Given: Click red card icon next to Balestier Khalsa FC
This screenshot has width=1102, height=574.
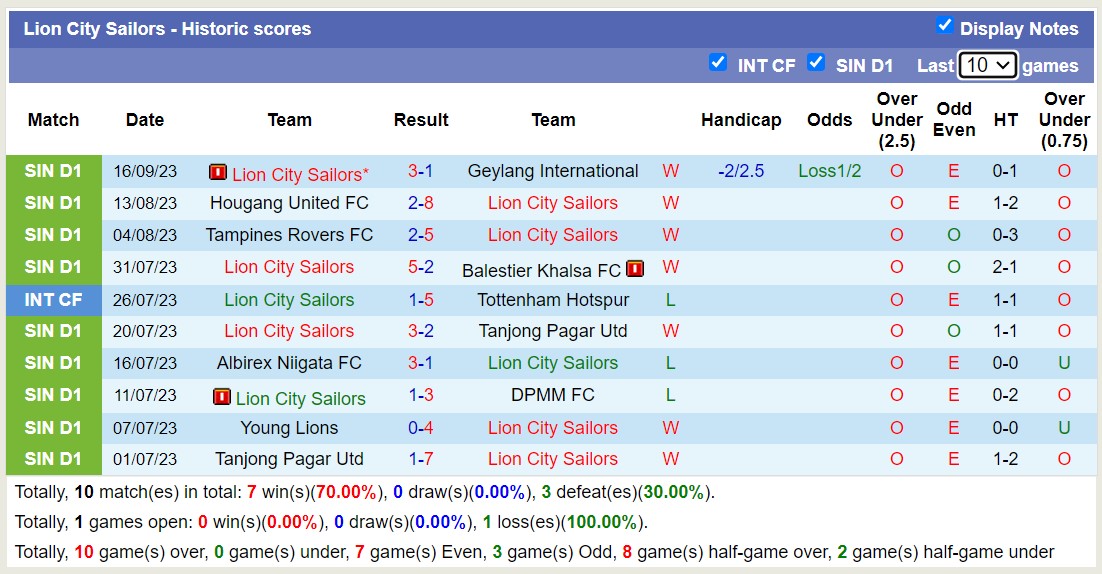Looking at the screenshot, I should point(635,268).
